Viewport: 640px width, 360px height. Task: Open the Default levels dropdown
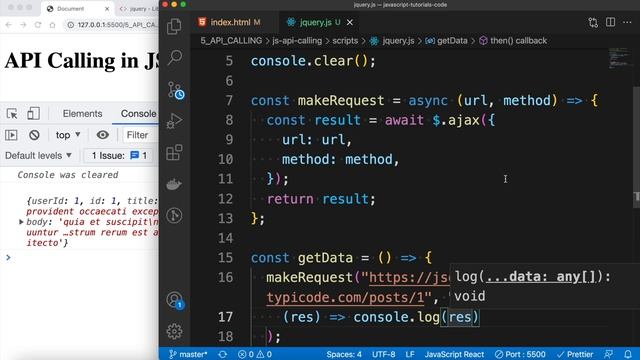tap(38, 156)
